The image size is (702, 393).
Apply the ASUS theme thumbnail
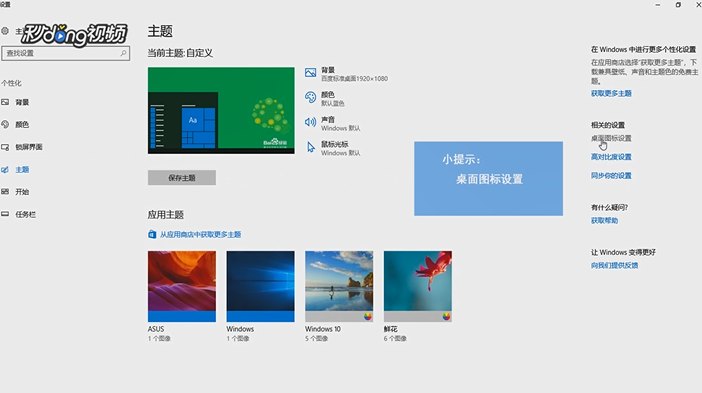point(182,286)
